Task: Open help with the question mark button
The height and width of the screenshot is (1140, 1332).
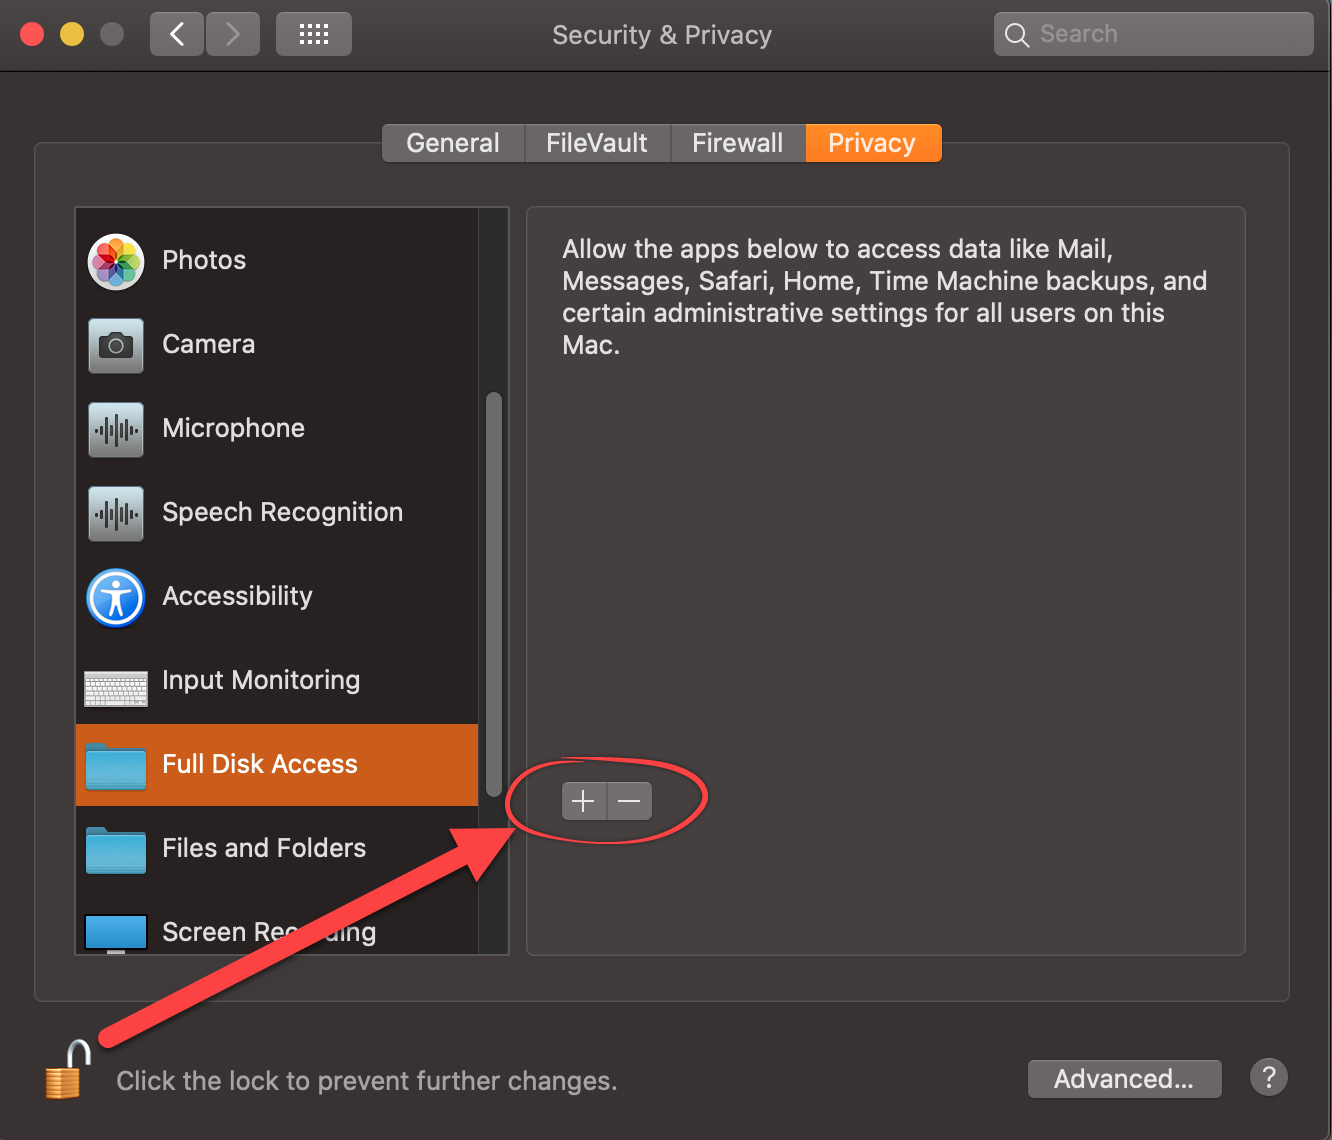Action: 1269,1078
